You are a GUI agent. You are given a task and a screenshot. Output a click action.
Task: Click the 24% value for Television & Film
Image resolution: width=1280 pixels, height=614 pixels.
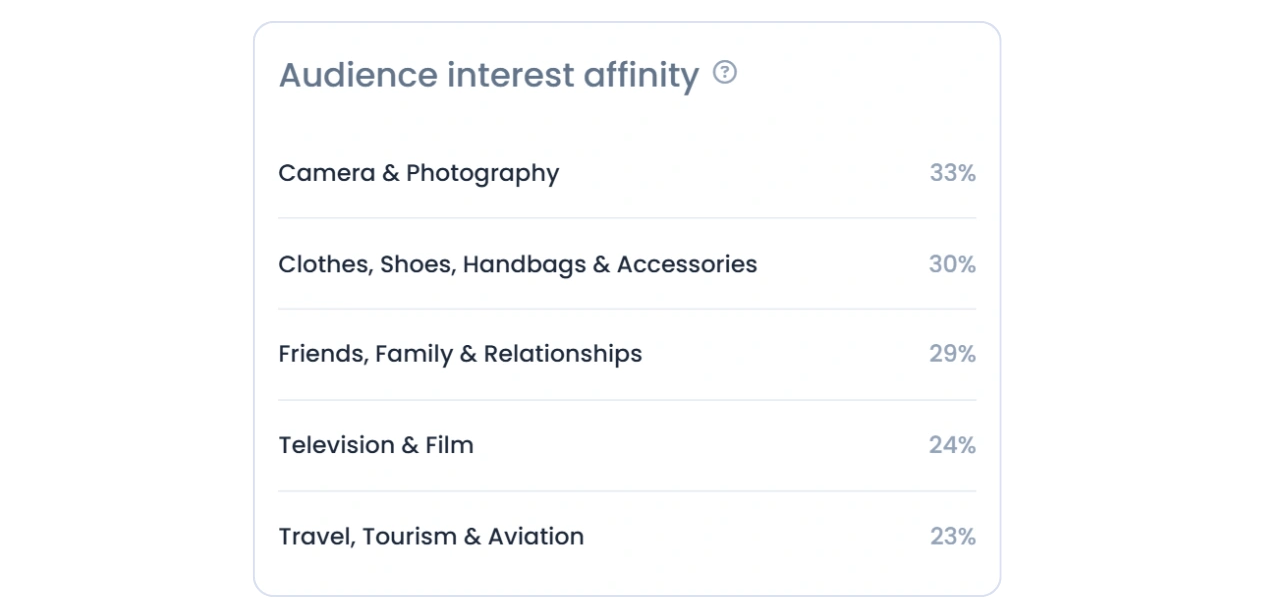pos(952,445)
